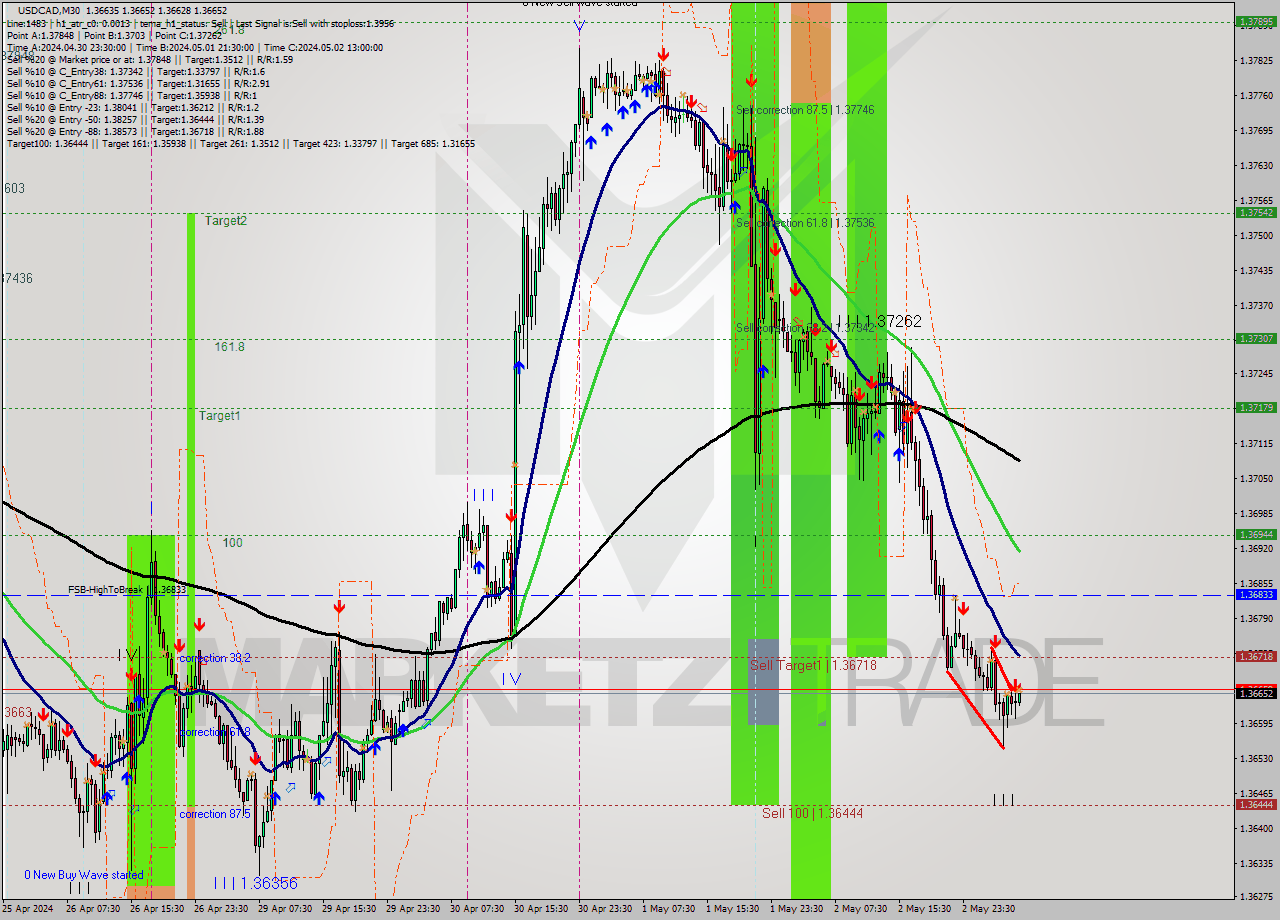Click the green 1.37895 price tag
The width and height of the screenshot is (1280, 920).
click(1256, 21)
